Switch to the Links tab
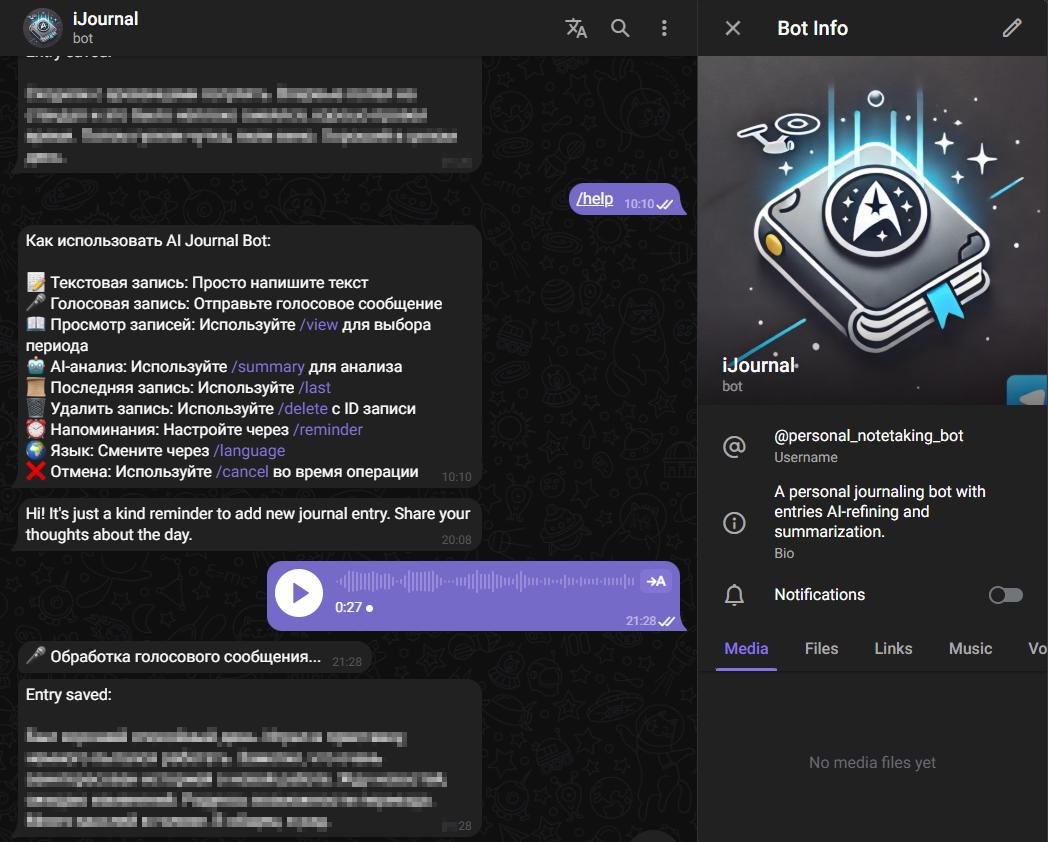The width and height of the screenshot is (1048, 842). pyautogui.click(x=893, y=648)
